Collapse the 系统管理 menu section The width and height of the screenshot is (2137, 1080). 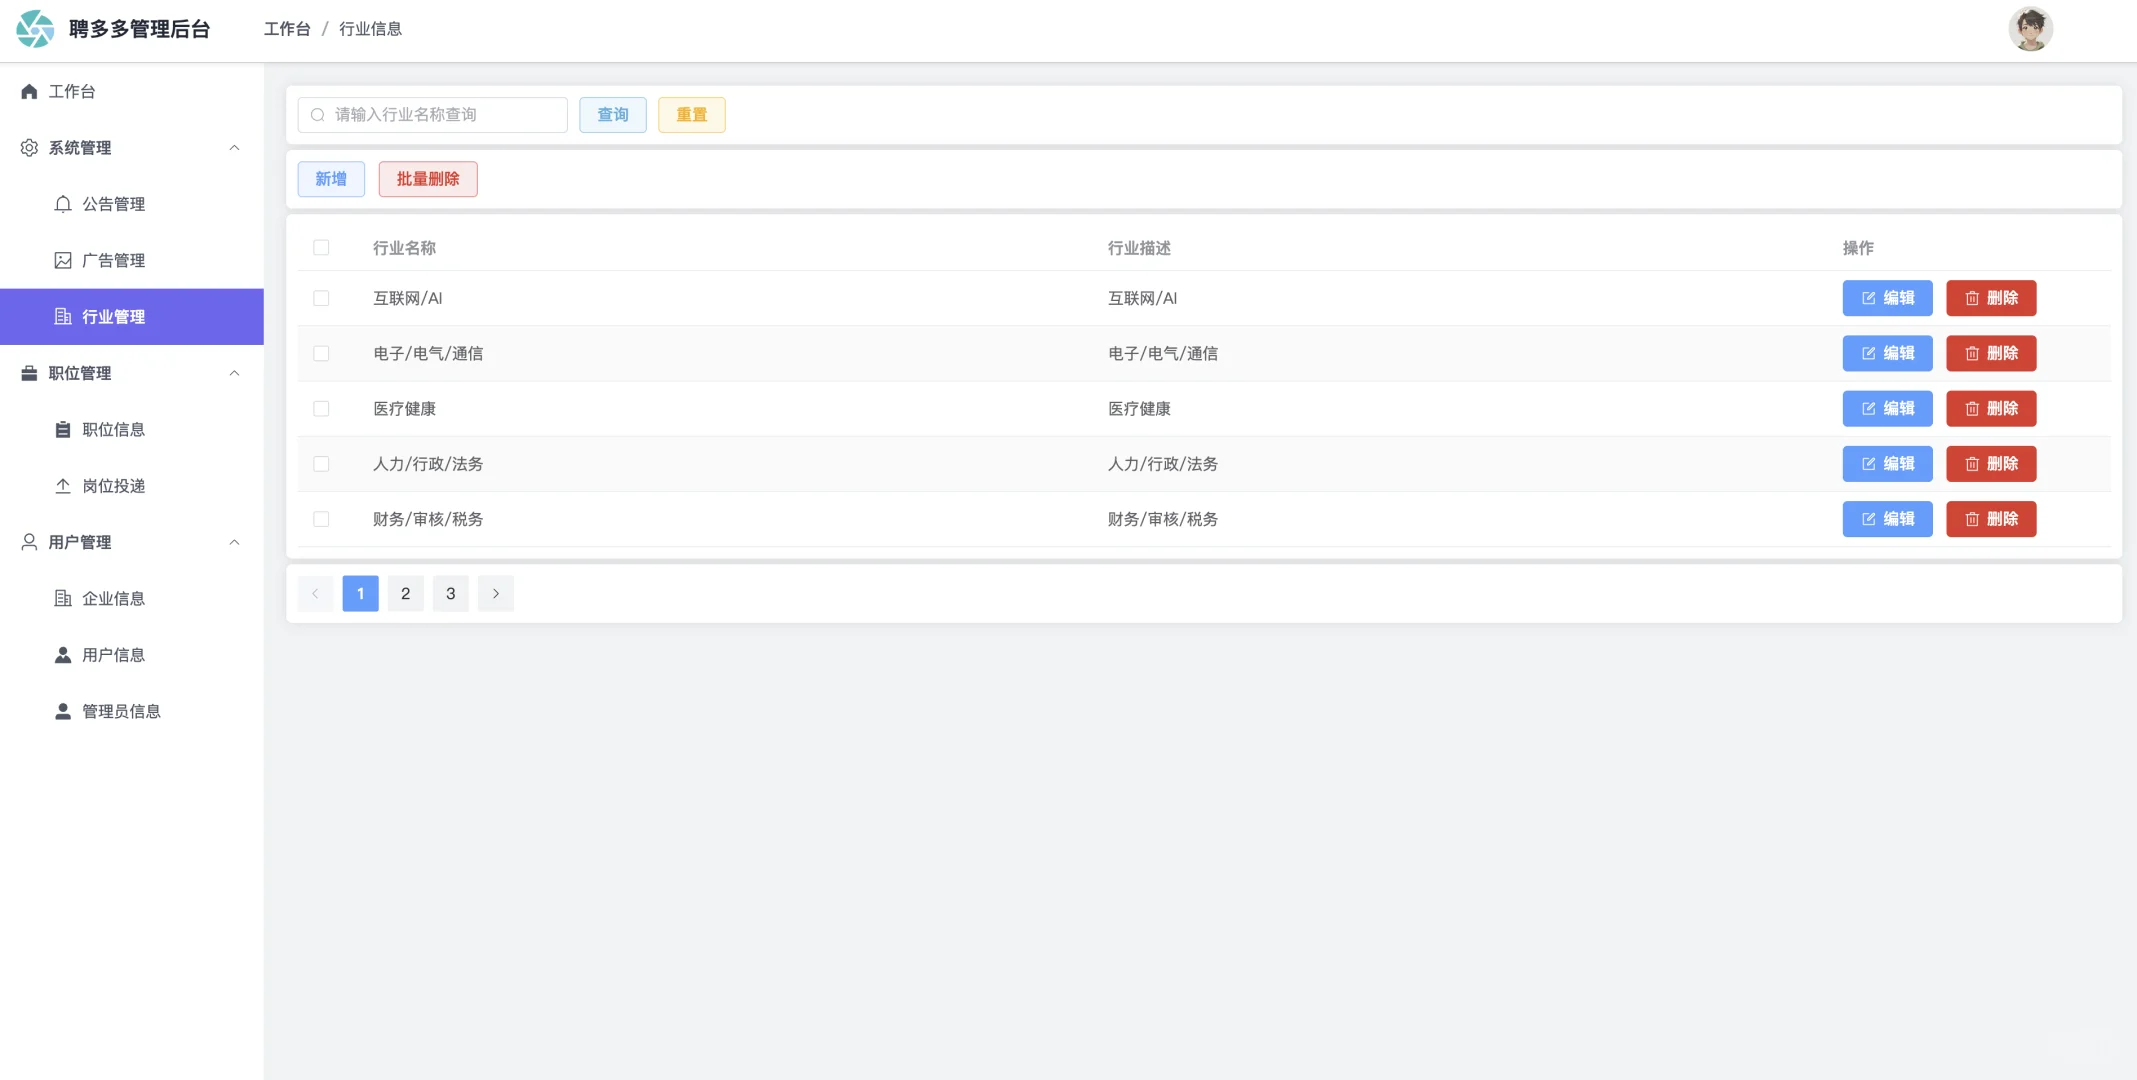click(234, 148)
